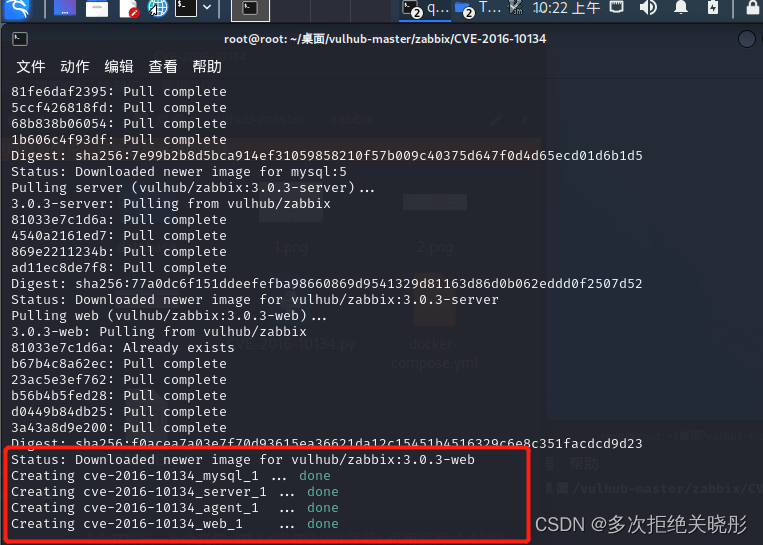Click the line '3.0.3-server: Pulling from vulhub/zabbix'
This screenshot has width=763, height=545.
point(171,203)
